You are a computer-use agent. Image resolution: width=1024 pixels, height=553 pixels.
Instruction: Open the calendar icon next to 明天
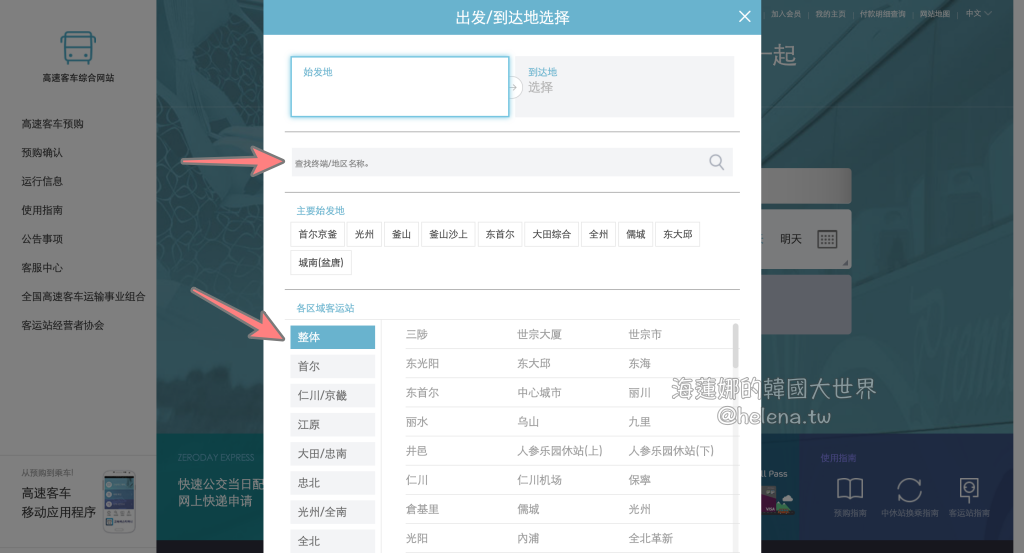tap(827, 239)
